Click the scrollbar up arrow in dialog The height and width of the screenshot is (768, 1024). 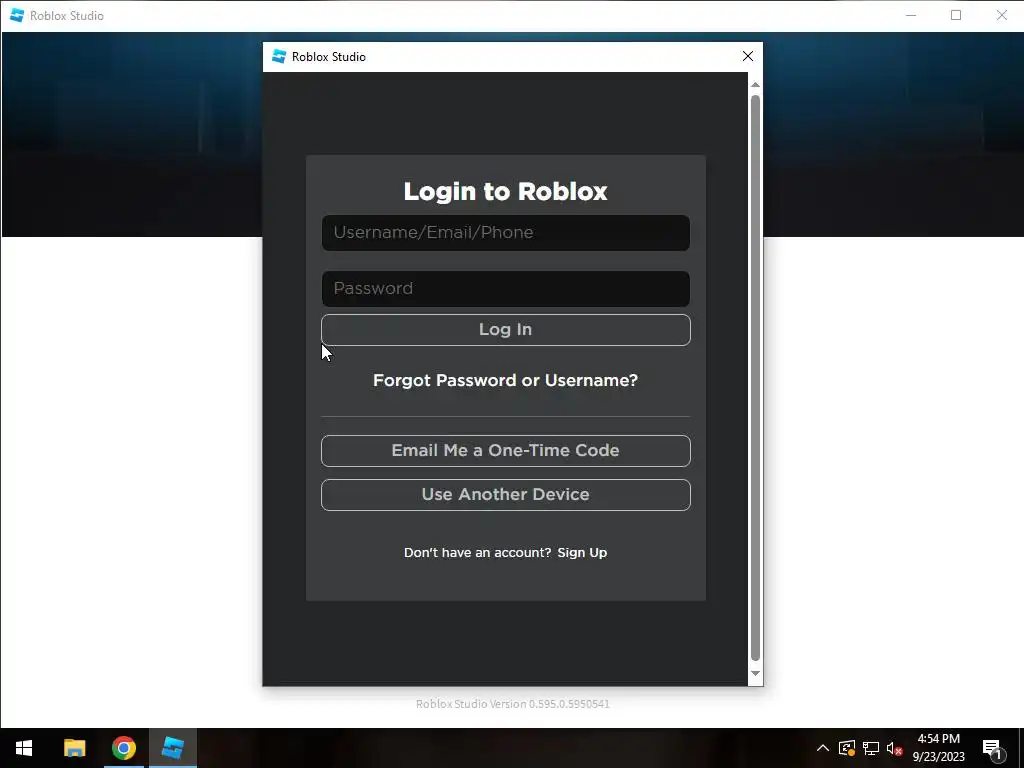tap(755, 85)
